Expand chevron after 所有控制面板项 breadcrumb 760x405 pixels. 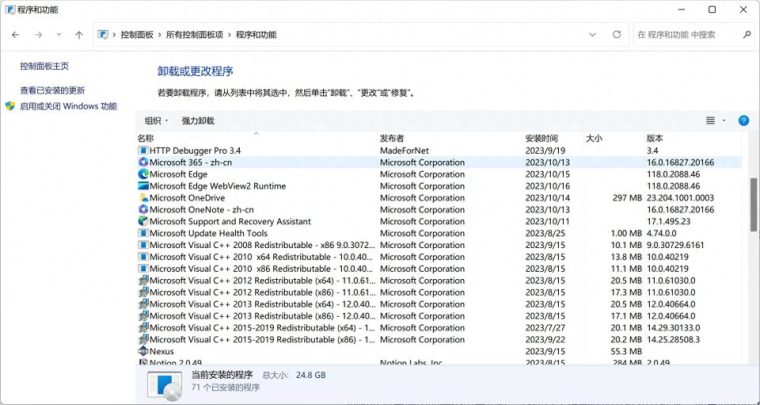click(229, 35)
